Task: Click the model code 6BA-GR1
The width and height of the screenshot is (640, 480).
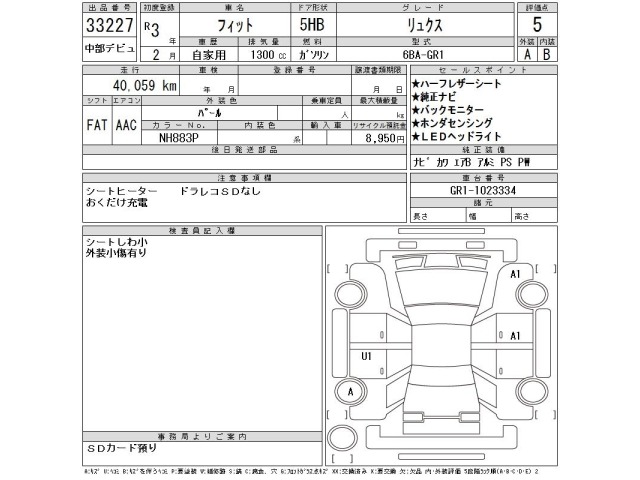Action: tap(423, 55)
